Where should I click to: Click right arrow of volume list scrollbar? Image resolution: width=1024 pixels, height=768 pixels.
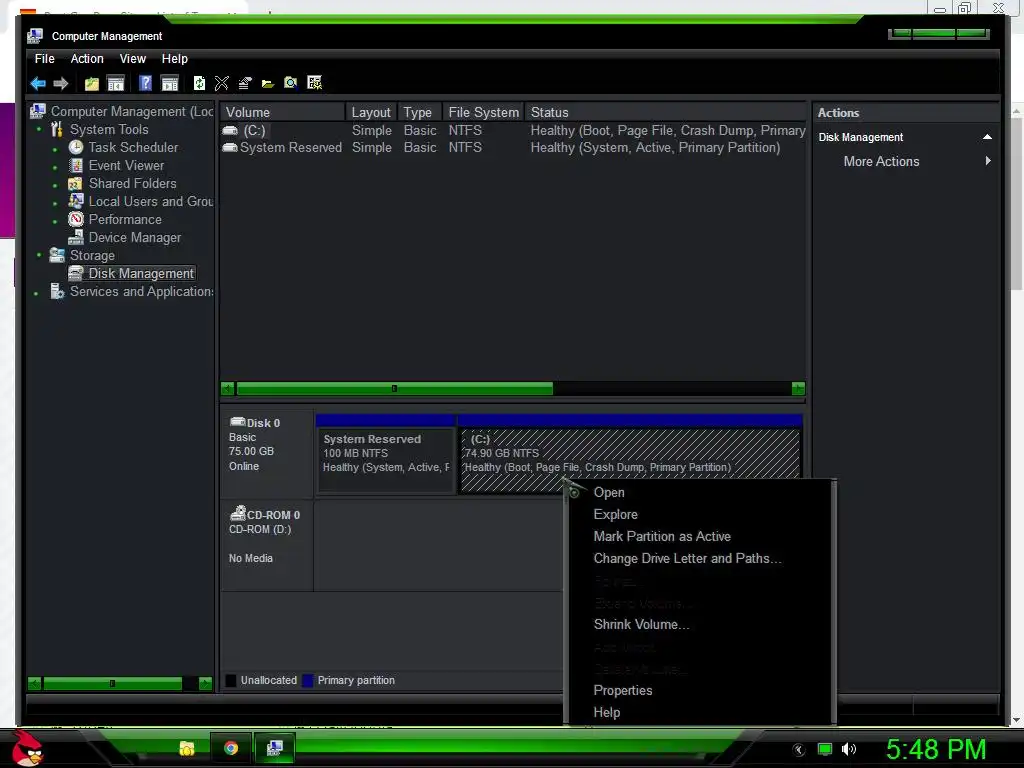point(798,389)
